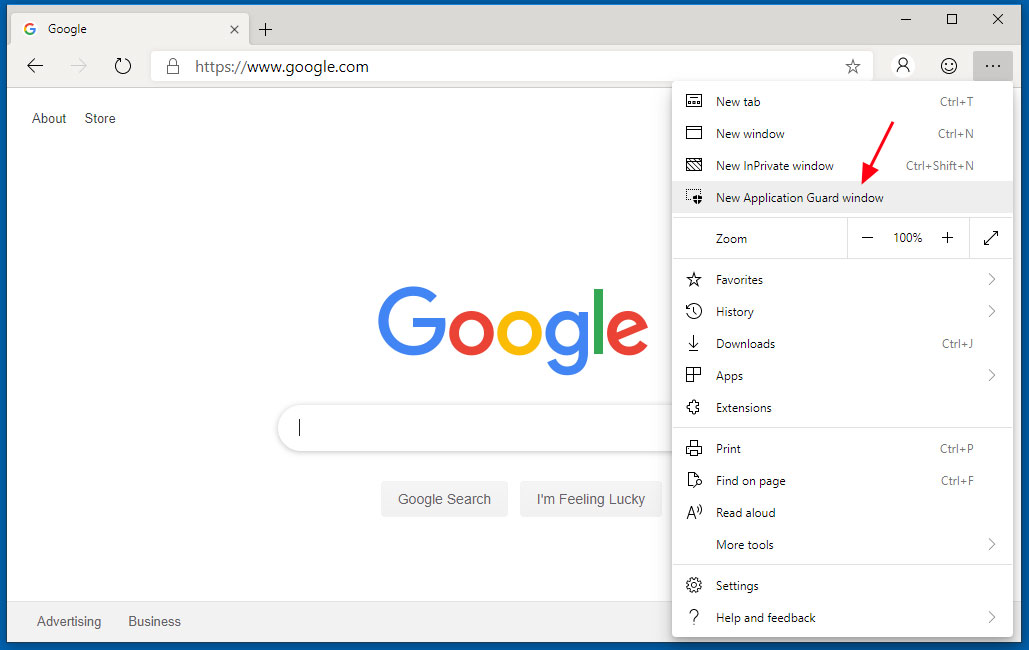1029x650 pixels.
Task: Decrease zoom with the minus button
Action: click(867, 238)
